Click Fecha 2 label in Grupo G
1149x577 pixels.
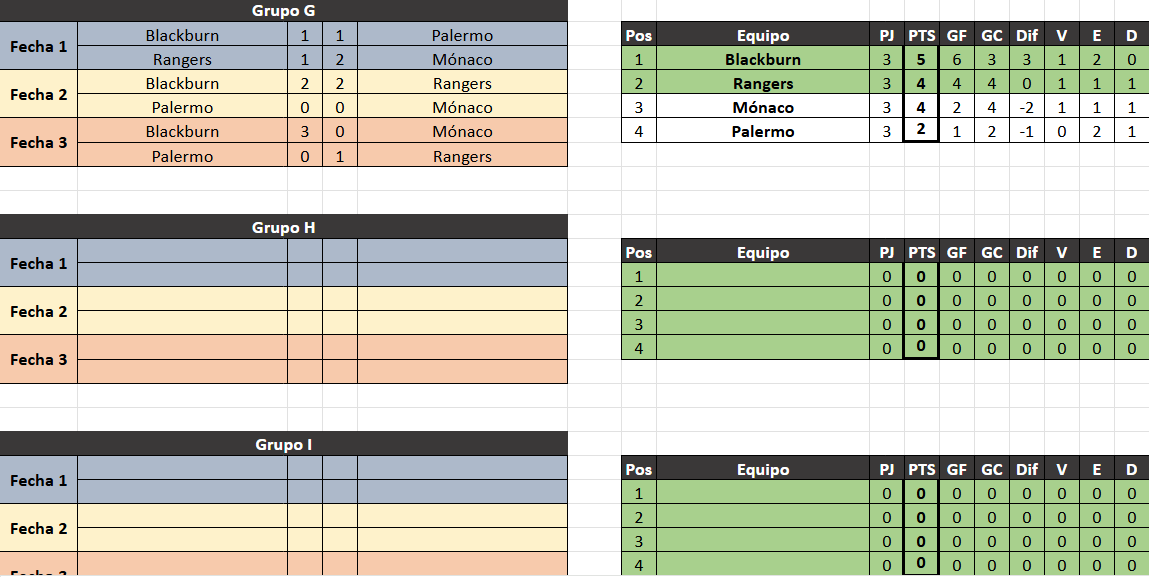pos(39,95)
